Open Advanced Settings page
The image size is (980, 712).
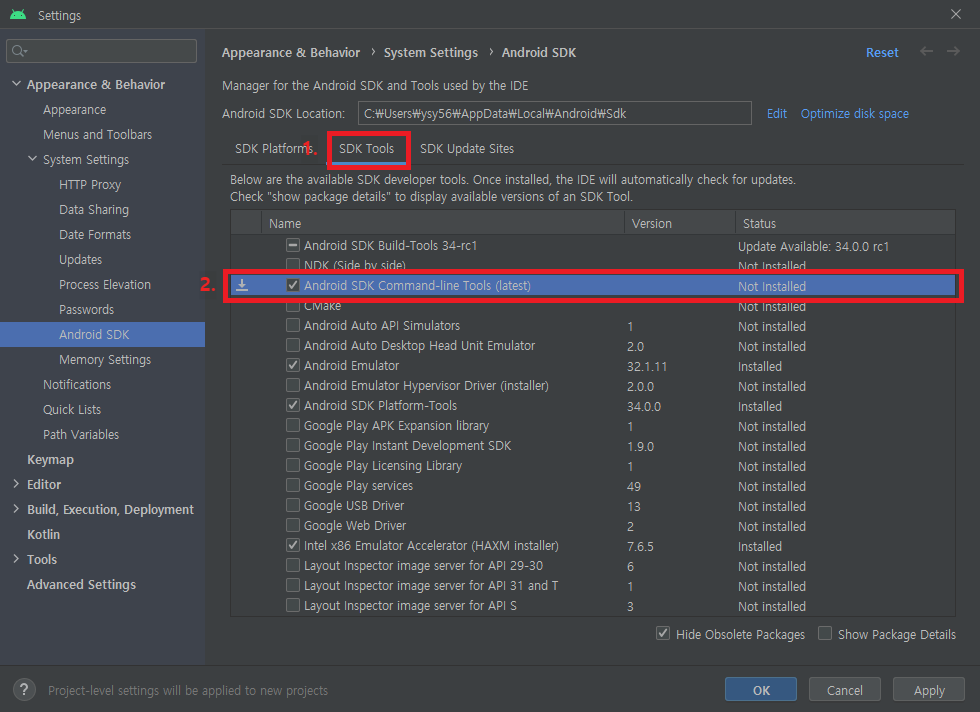click(81, 584)
